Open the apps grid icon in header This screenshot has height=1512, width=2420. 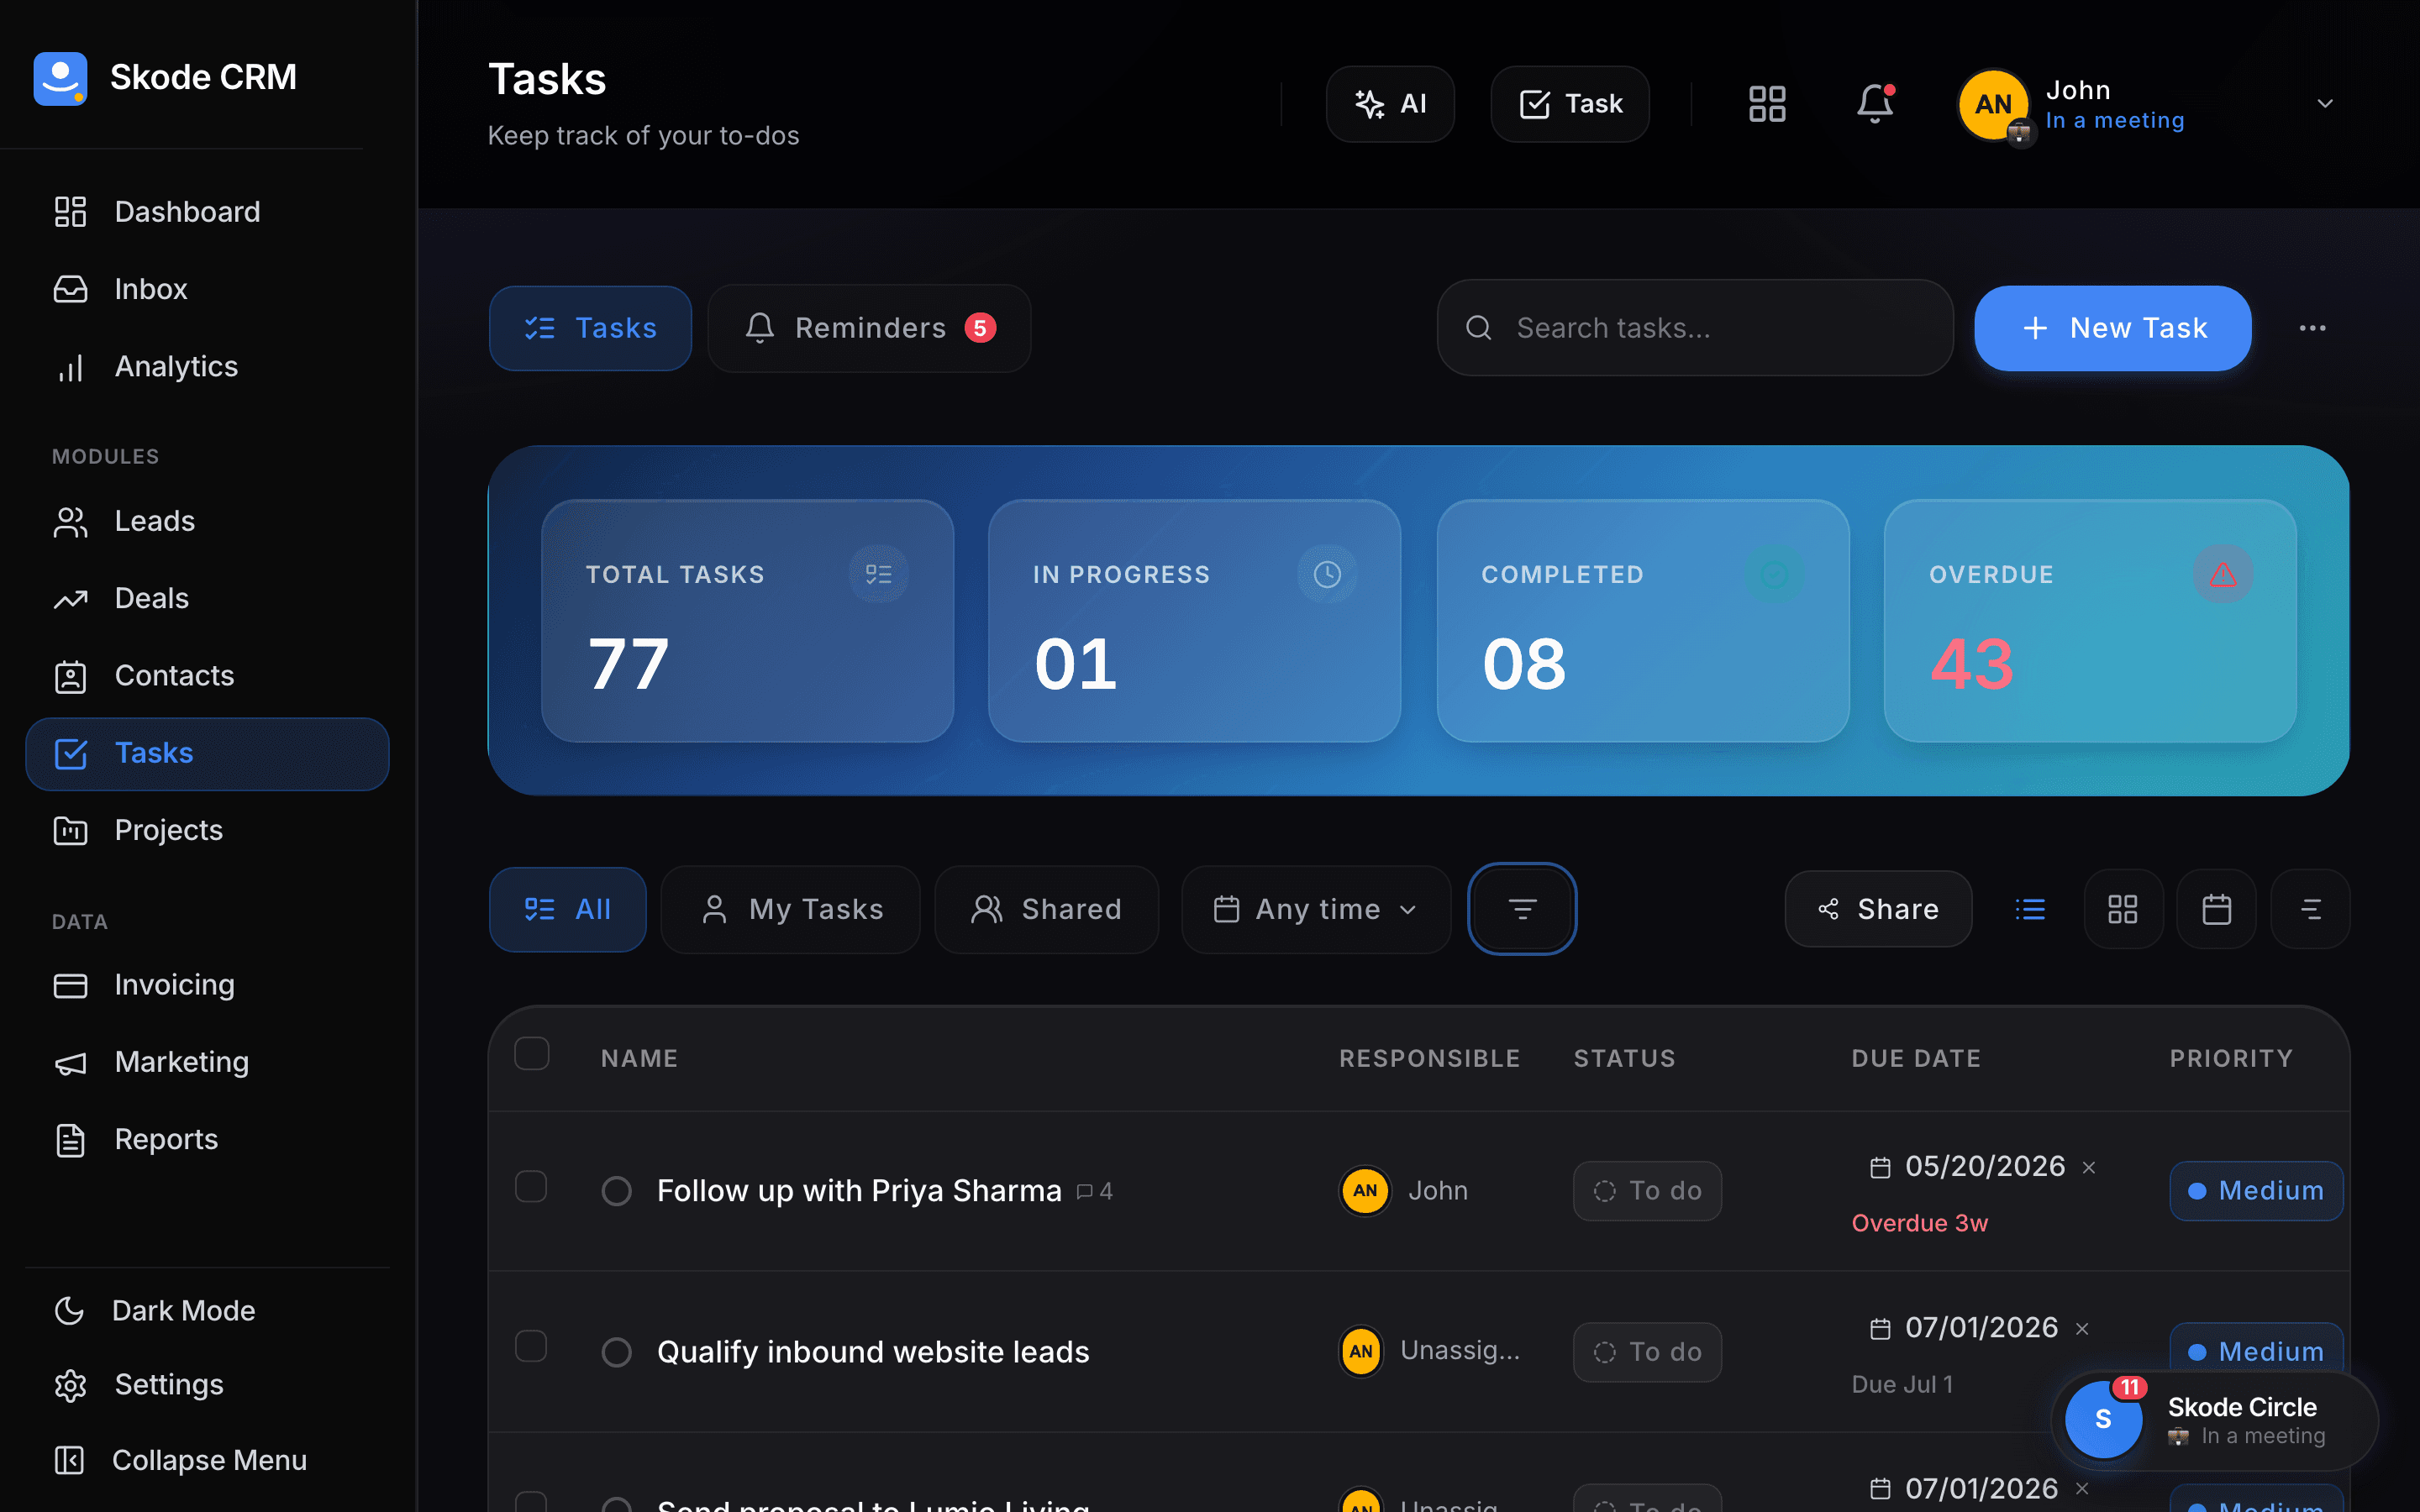[x=1767, y=104]
